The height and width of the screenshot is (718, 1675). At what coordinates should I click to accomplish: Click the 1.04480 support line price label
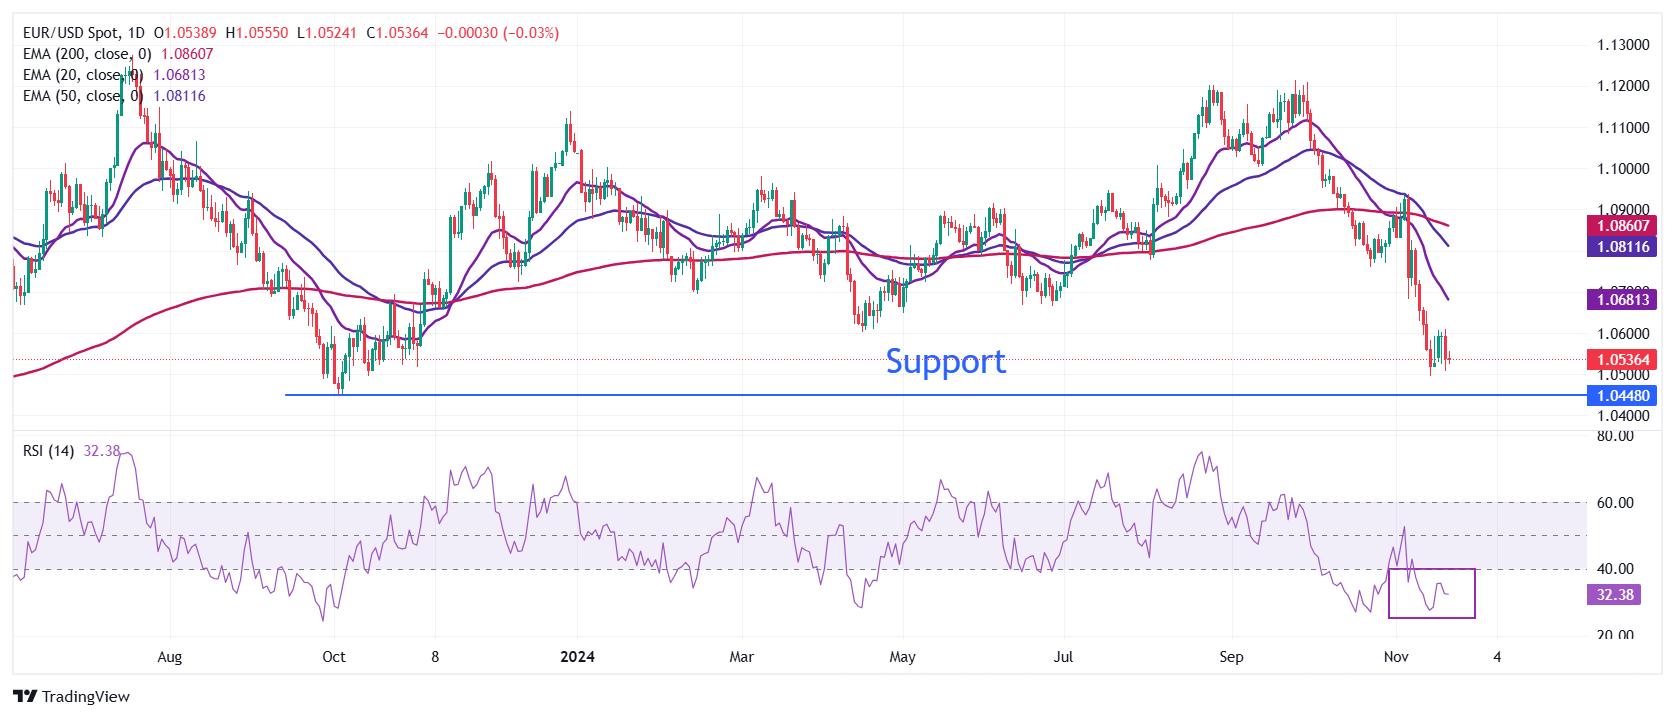coord(1621,395)
